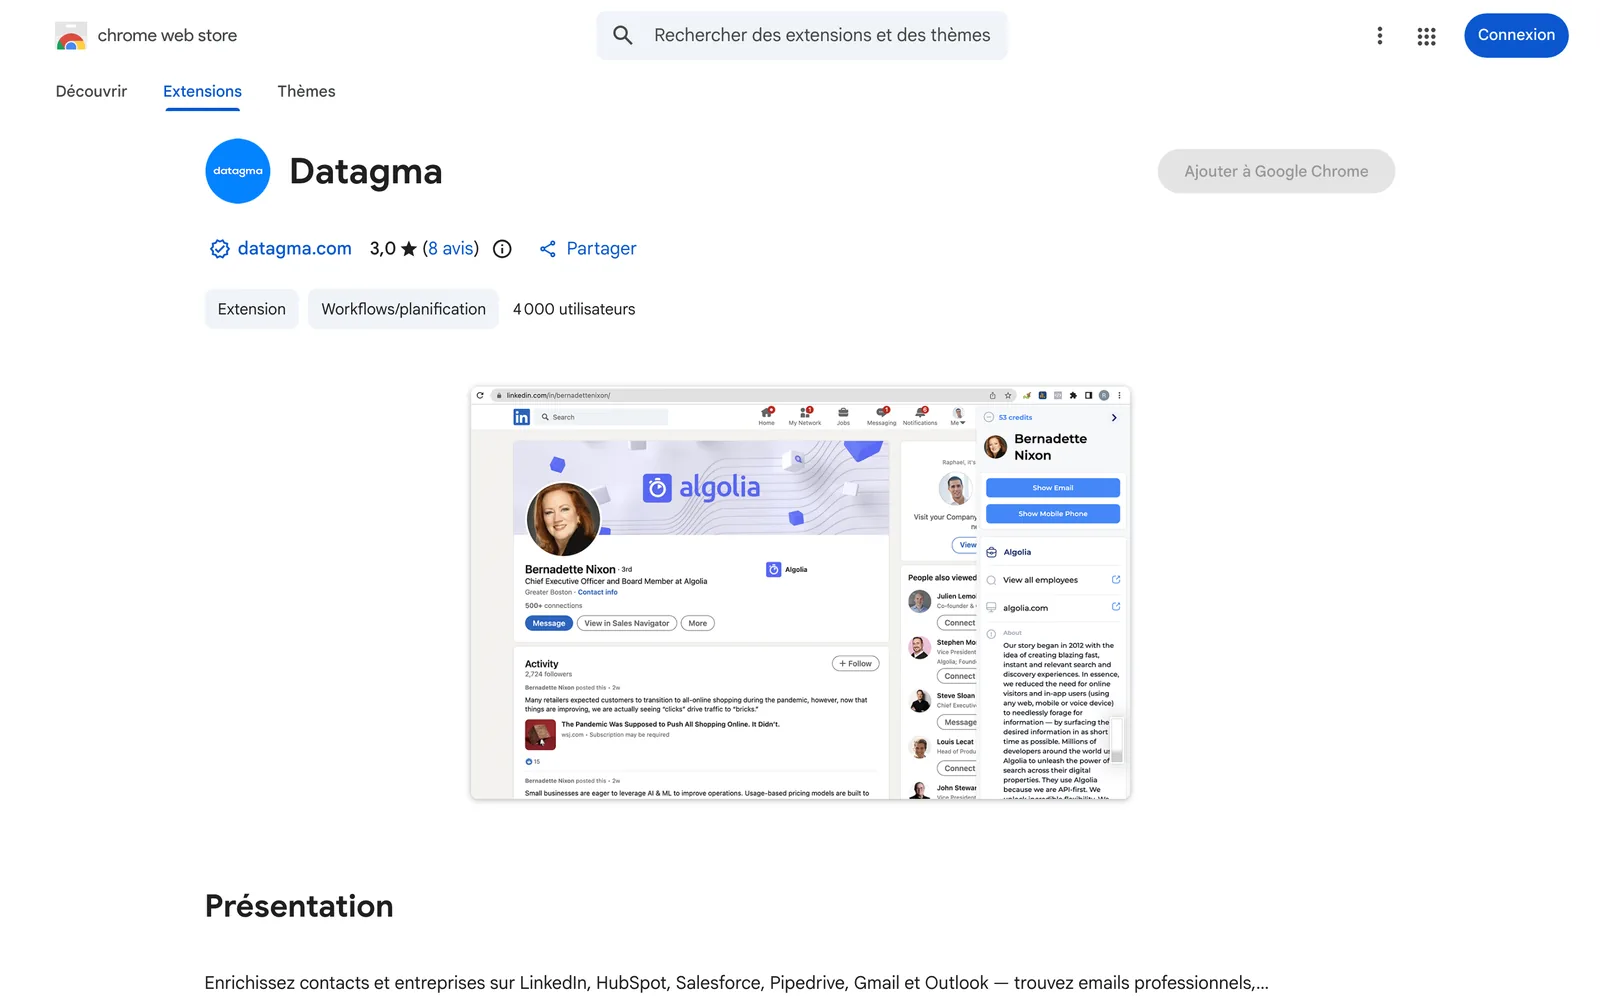Open the three-dot more options menu
The image size is (1600, 1000).
(1380, 36)
